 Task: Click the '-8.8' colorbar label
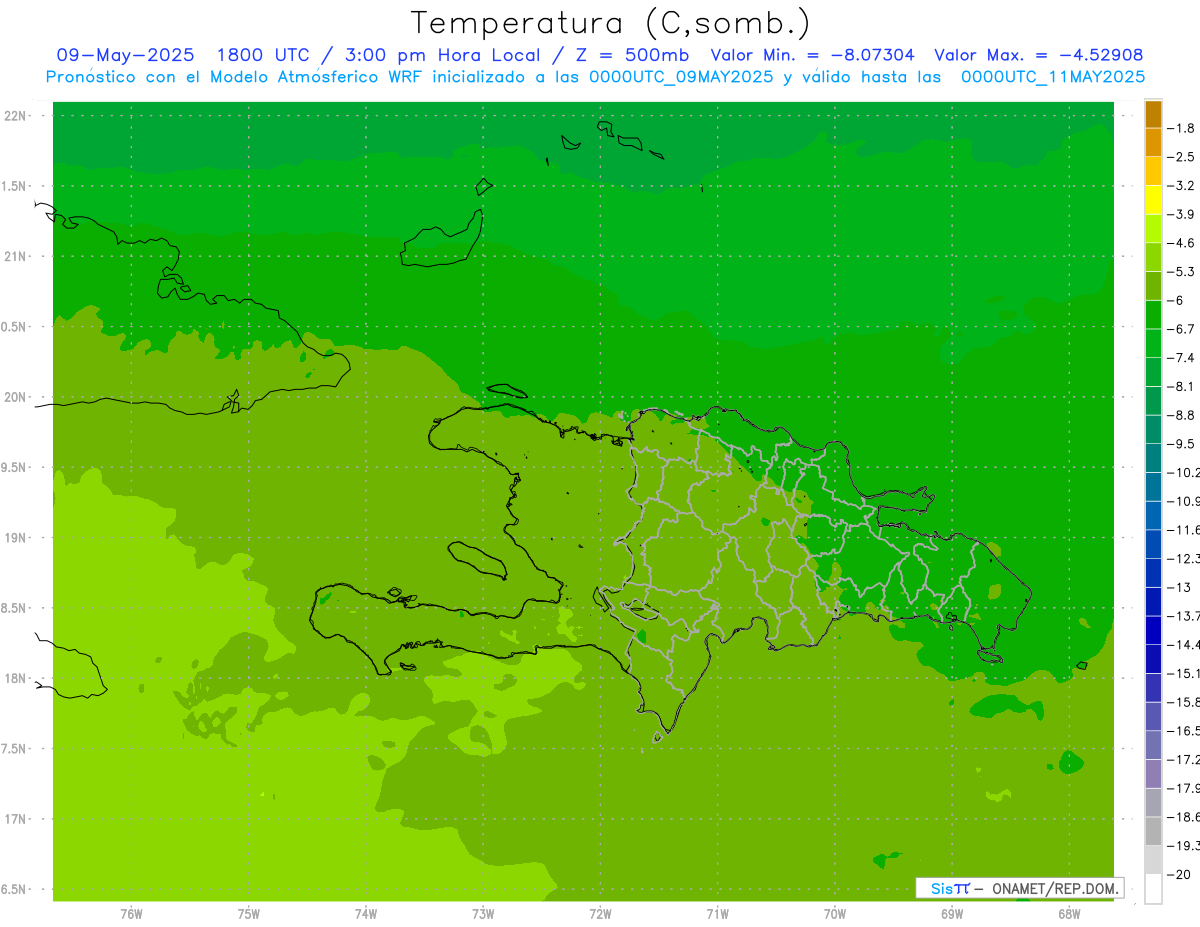pyautogui.click(x=1181, y=415)
